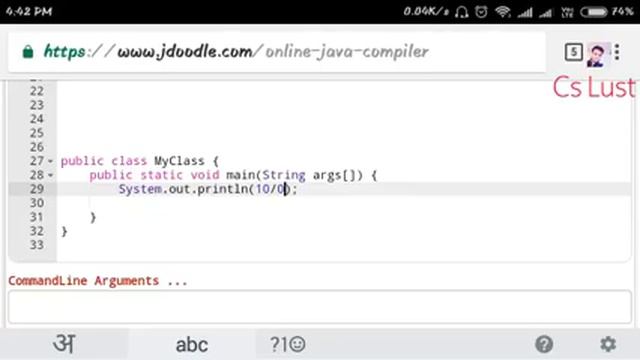Click the closing brace on line 32

coord(64,231)
